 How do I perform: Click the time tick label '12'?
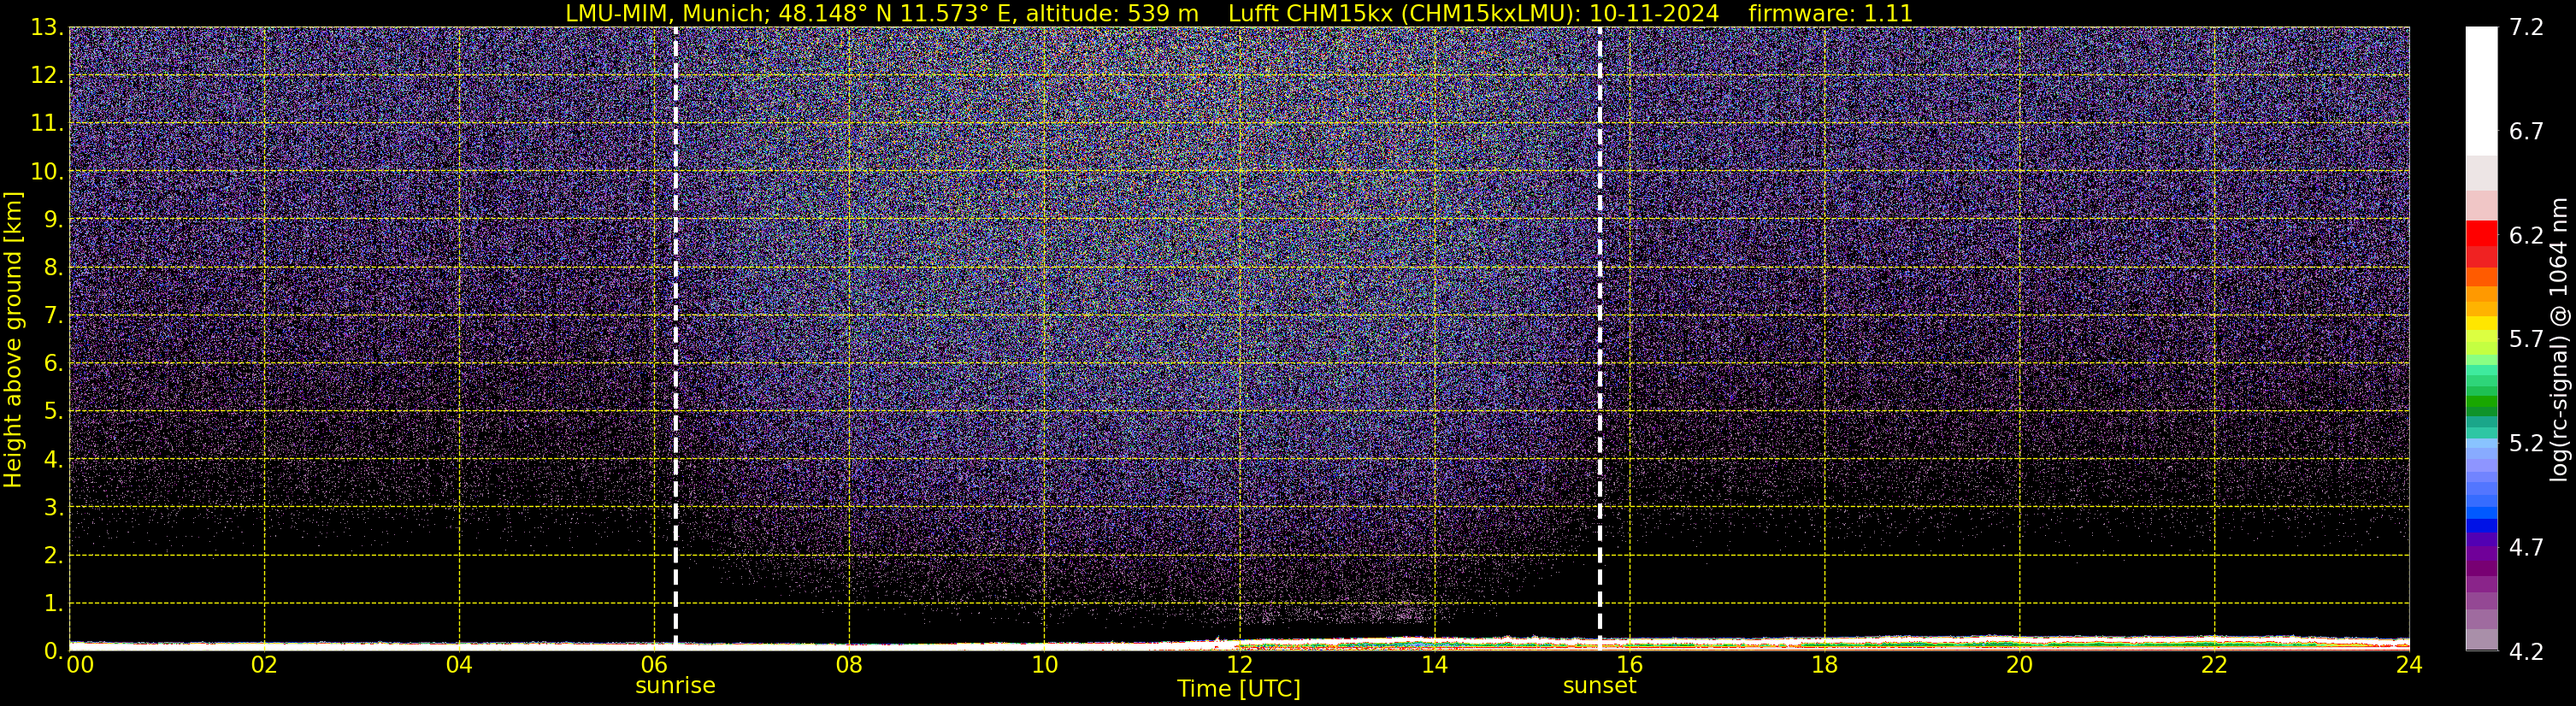tap(1239, 665)
